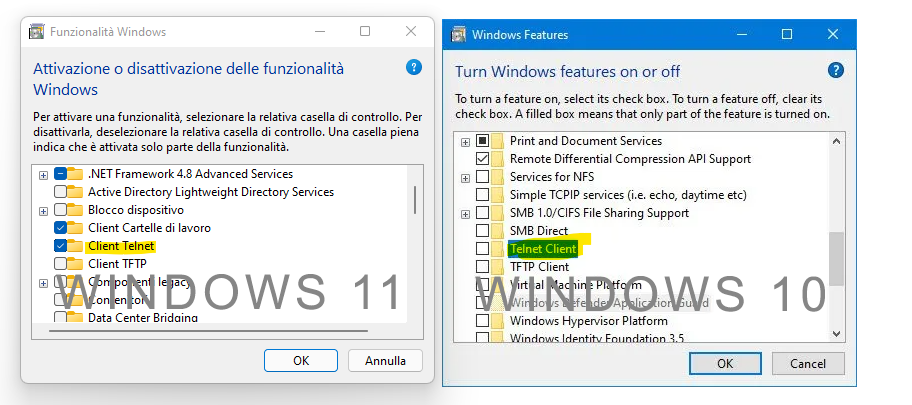This screenshot has height=405, width=912.
Task: Click OK in the Windows Features dialog
Action: pos(725,363)
